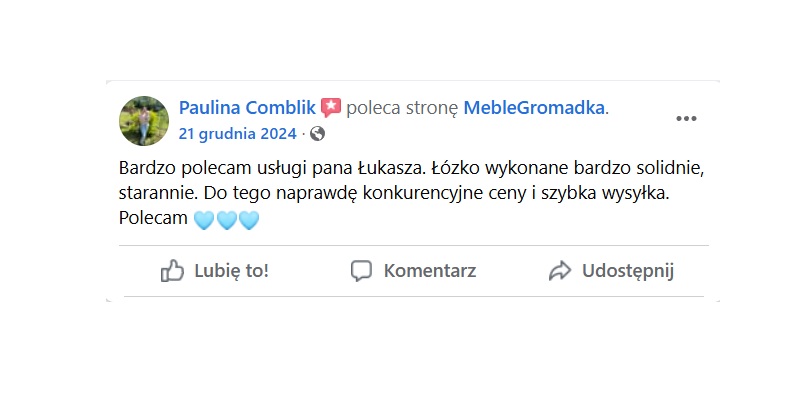Click the public globe privacy icon
The width and height of the screenshot is (800, 400).
[317, 133]
